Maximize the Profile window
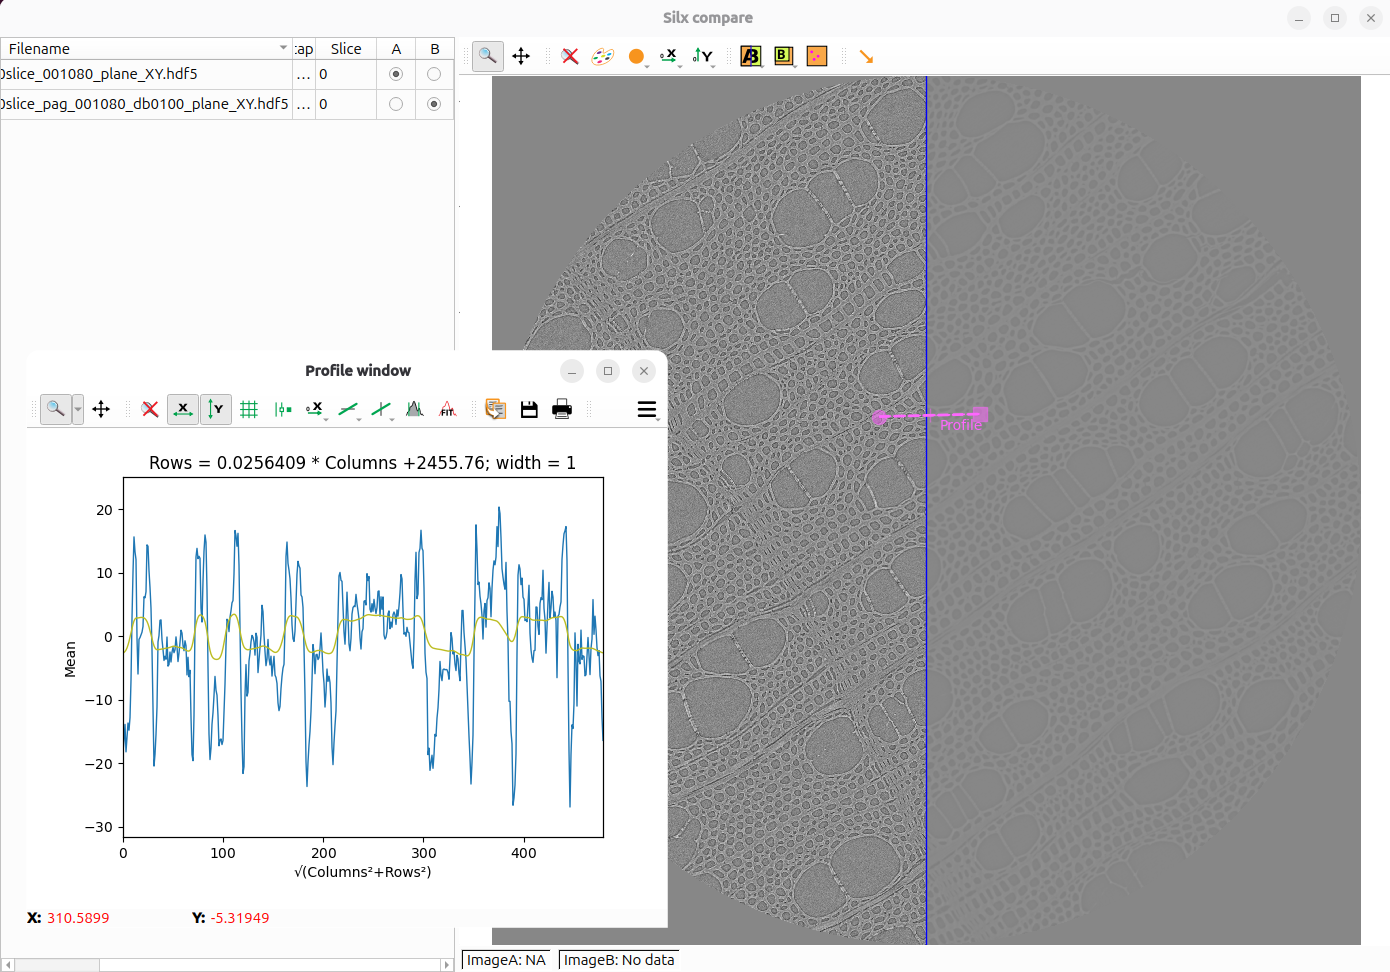 (608, 371)
